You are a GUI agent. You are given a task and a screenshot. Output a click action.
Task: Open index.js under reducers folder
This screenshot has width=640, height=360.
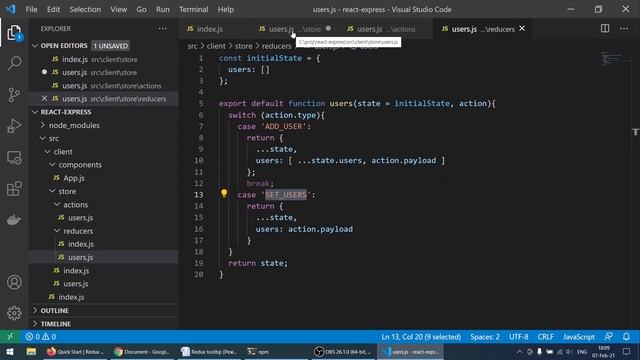pos(81,244)
